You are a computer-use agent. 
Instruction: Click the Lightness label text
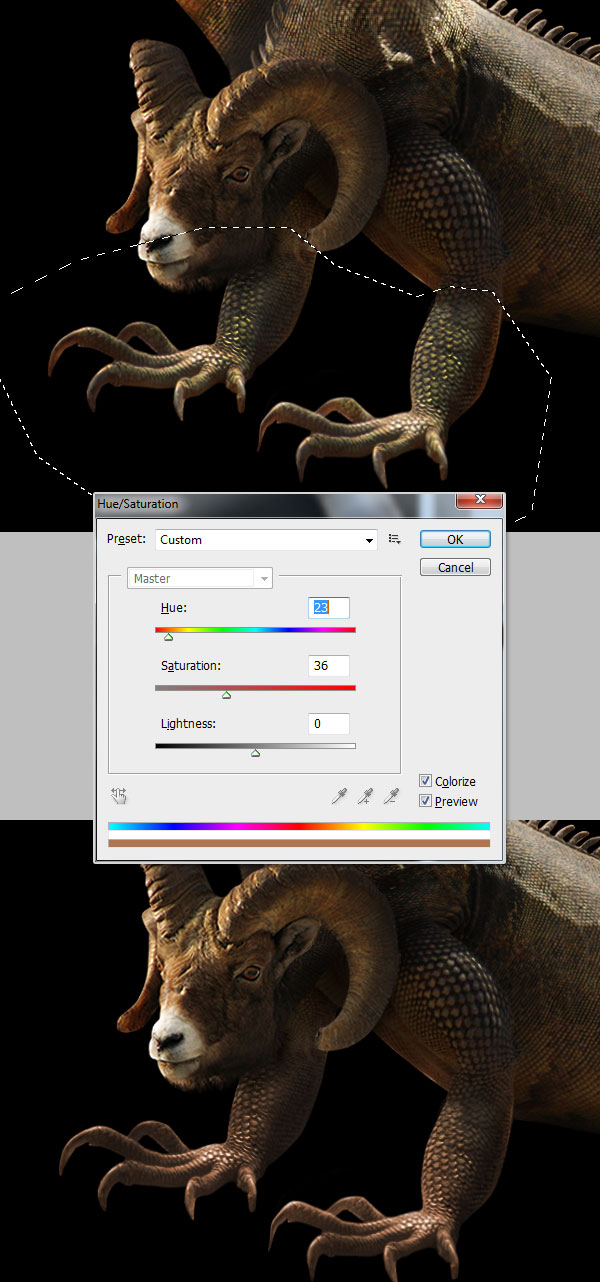coord(188,723)
